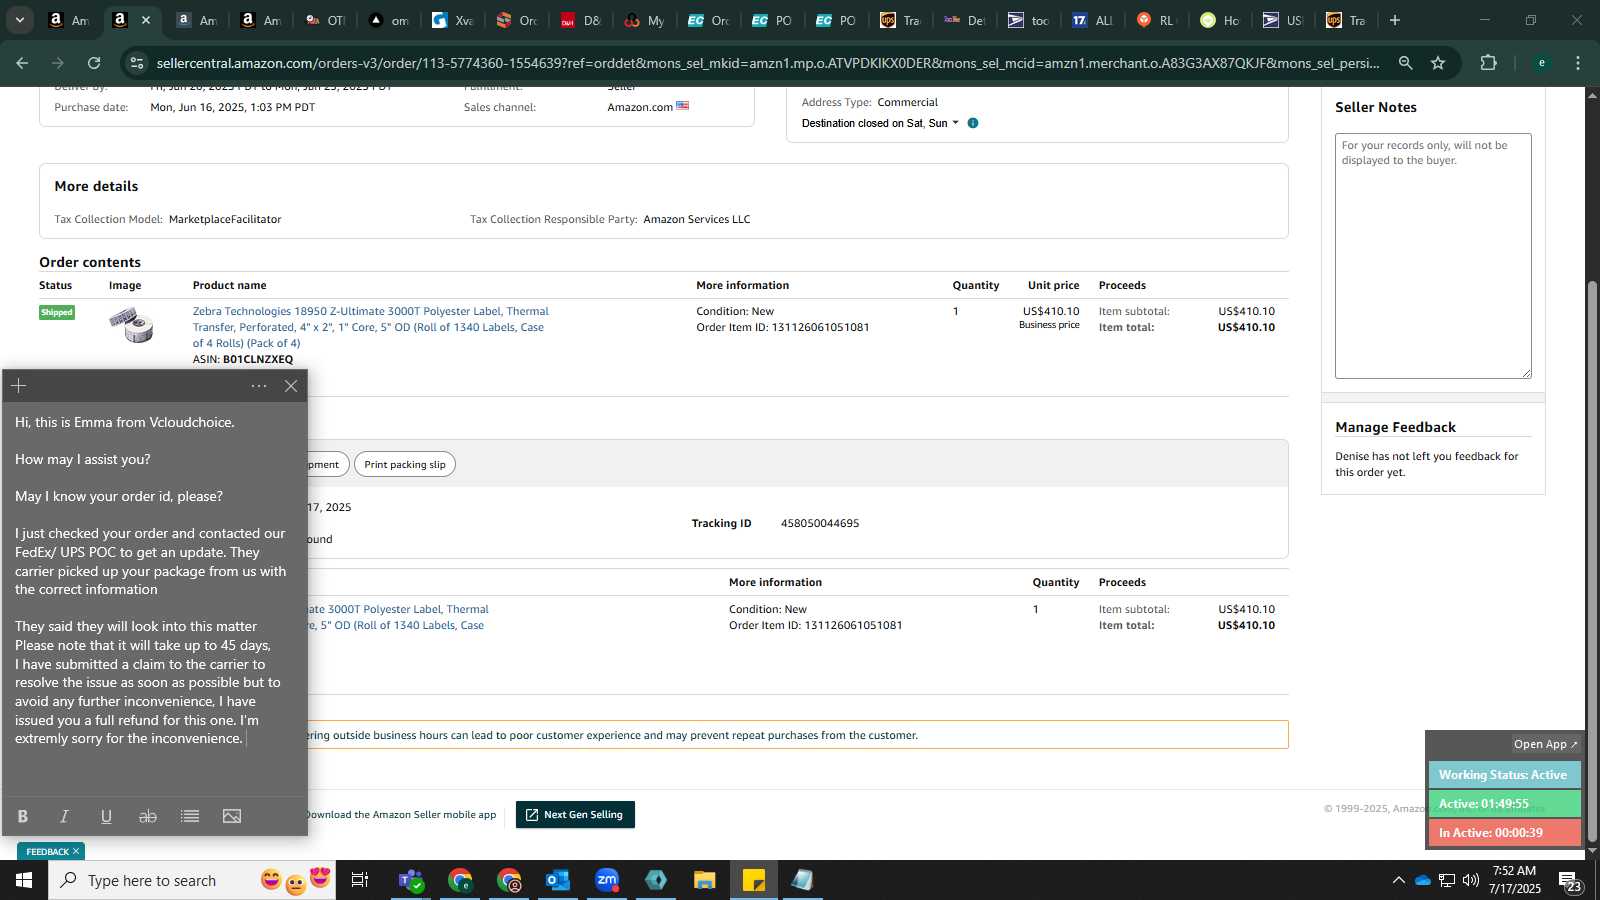The image size is (1600, 900).
Task: Dismiss the FEEDBACK tag
Action: click(x=76, y=851)
